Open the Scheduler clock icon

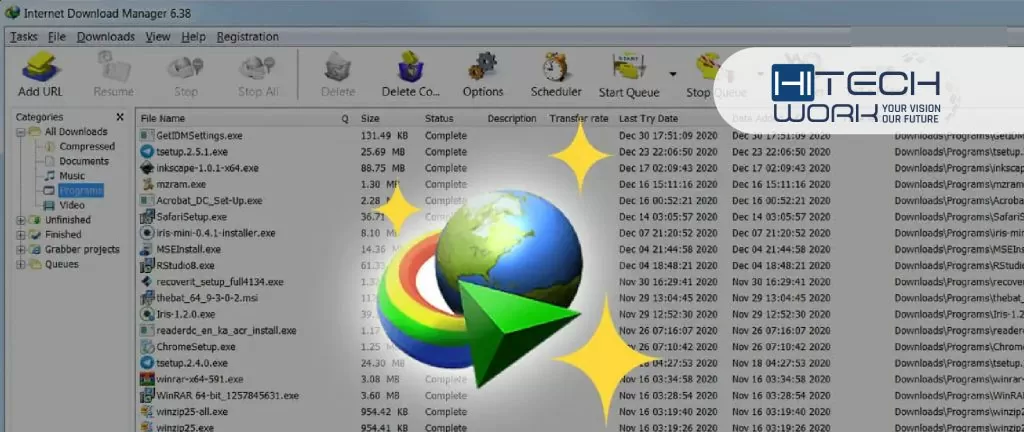coord(556,67)
